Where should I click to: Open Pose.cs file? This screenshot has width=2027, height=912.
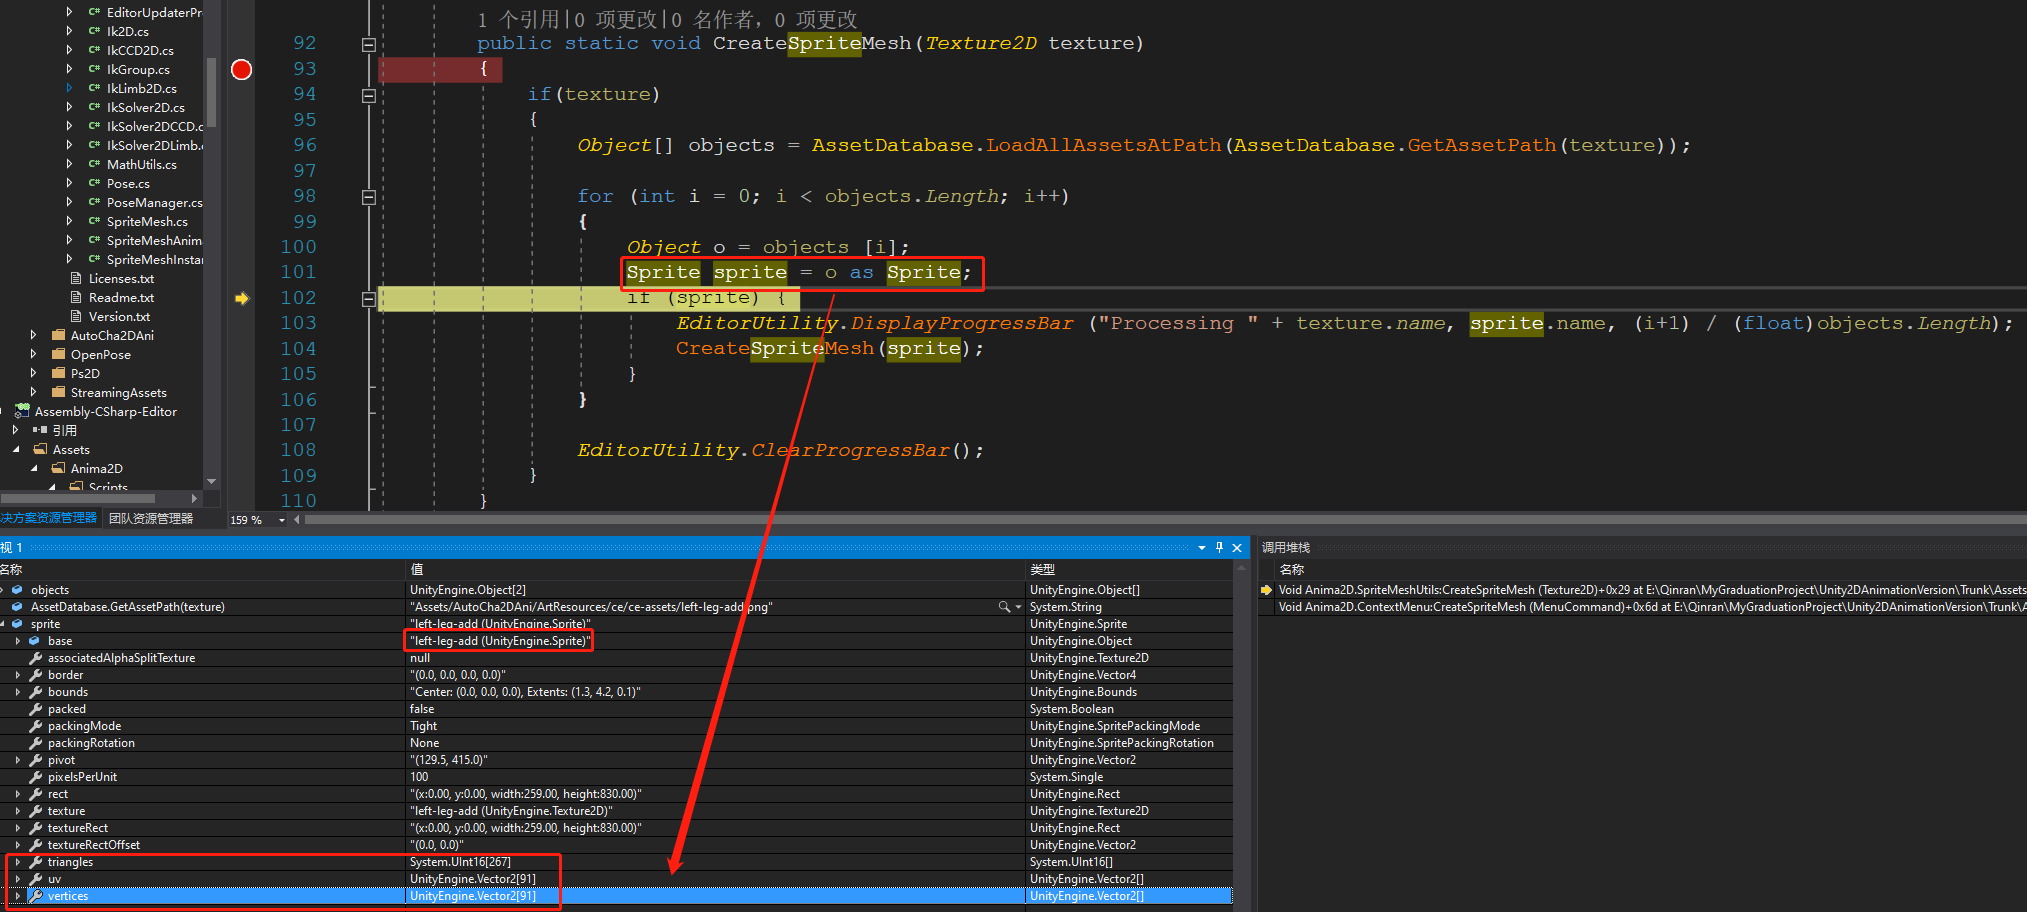tap(128, 183)
